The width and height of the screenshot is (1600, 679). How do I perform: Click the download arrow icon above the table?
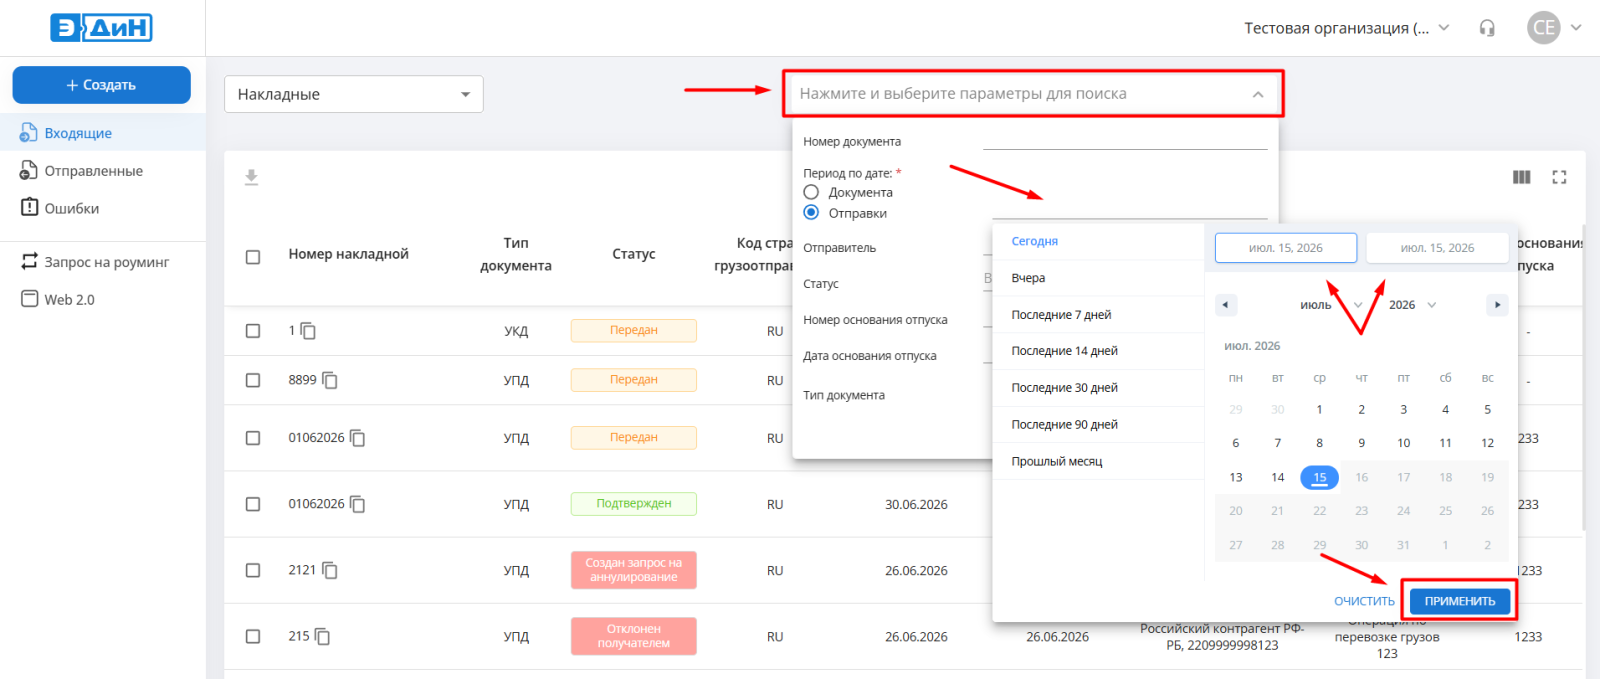coord(252,177)
